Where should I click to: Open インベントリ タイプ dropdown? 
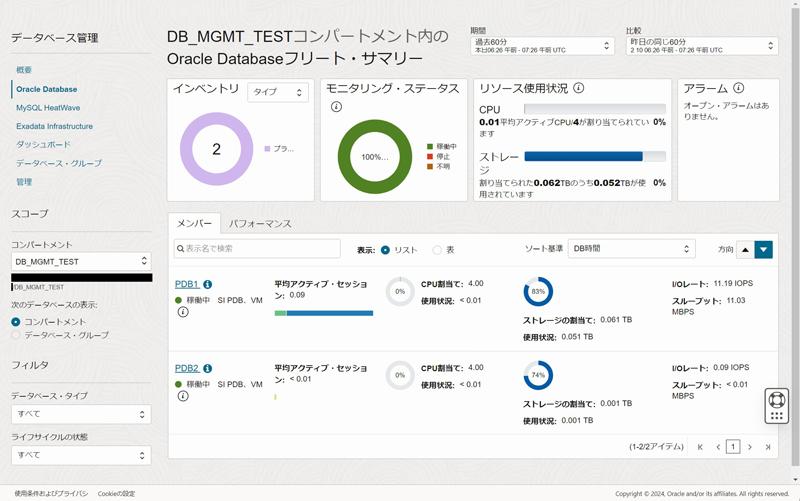(x=278, y=92)
